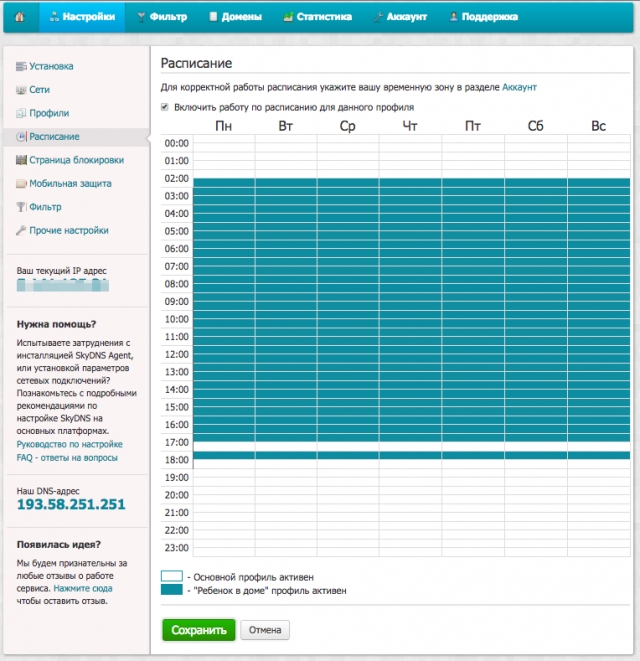Click the Ср column header
This screenshot has width=640, height=661.
tap(347, 126)
